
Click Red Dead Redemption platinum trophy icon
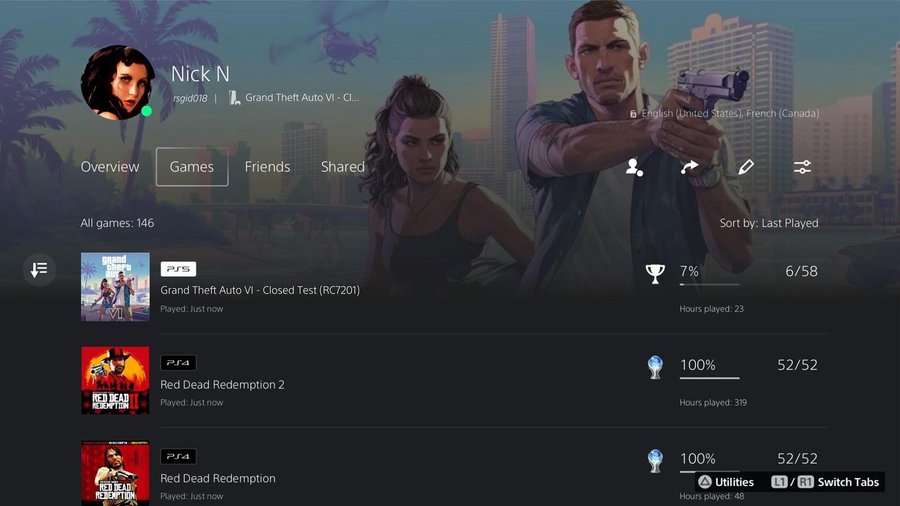click(x=655, y=461)
